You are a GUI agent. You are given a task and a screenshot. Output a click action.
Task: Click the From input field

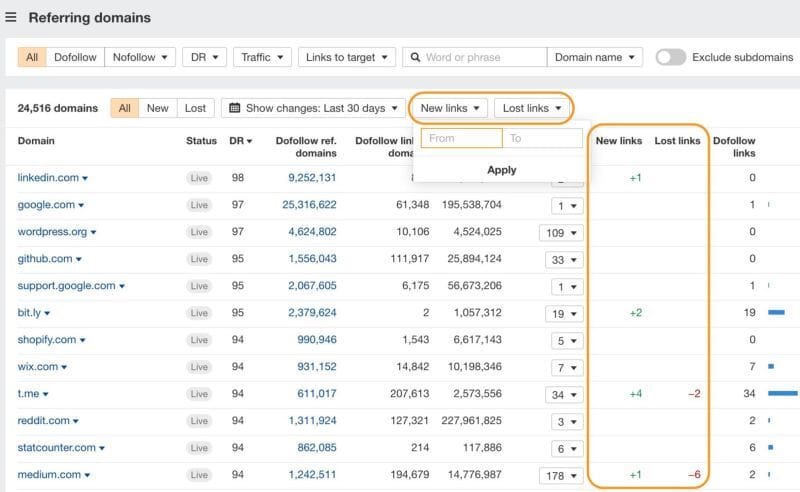coord(461,138)
